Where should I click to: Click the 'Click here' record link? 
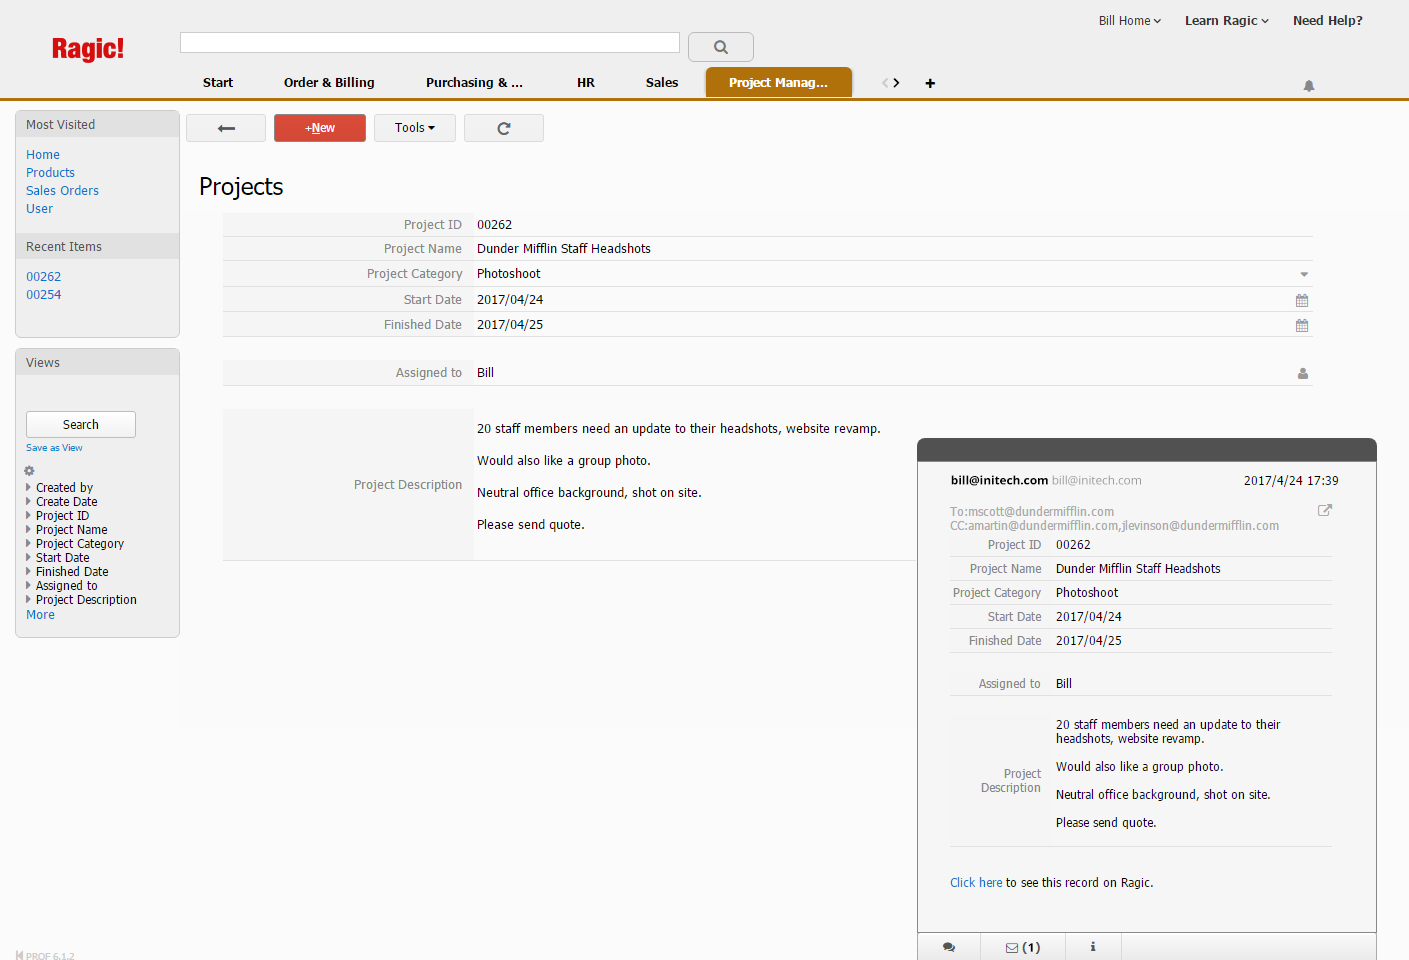click(976, 883)
